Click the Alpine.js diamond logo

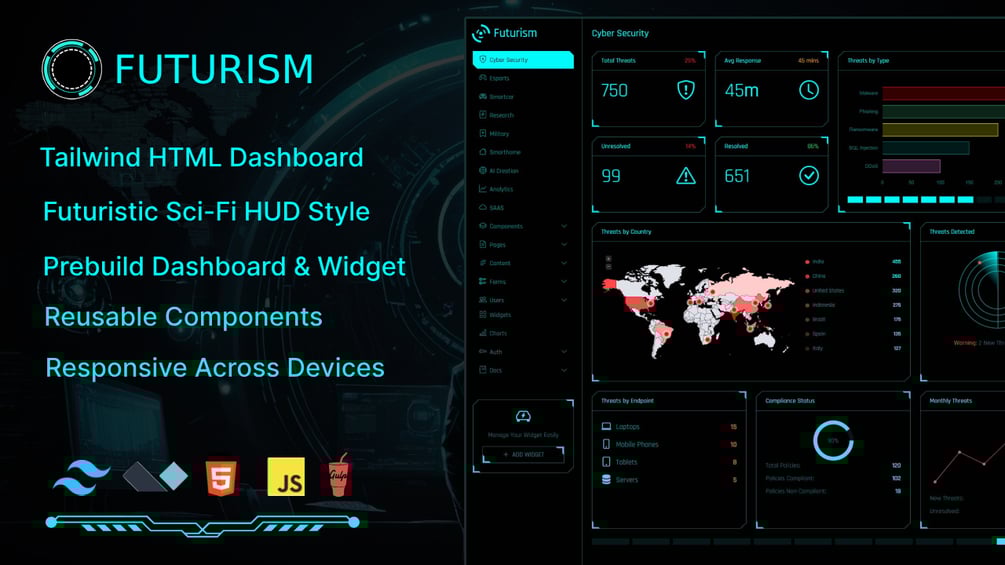(155, 477)
